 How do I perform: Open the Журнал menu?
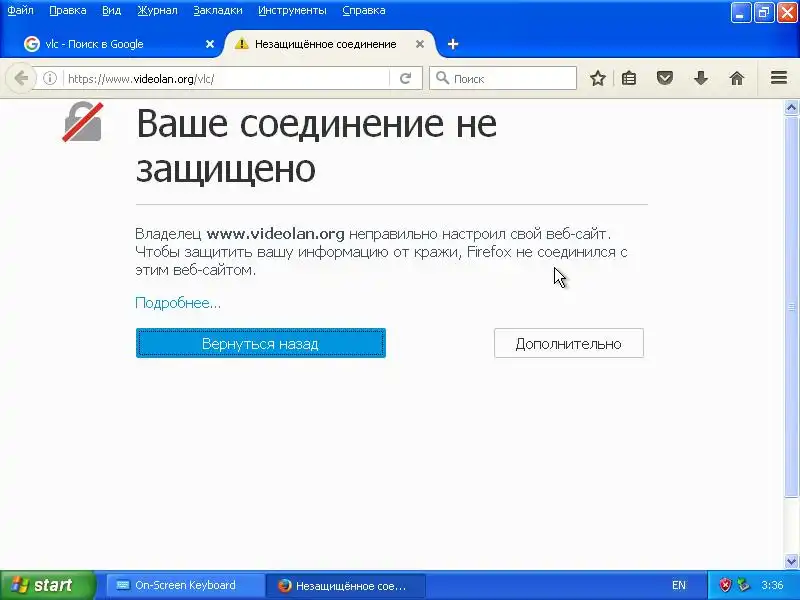pos(157,10)
